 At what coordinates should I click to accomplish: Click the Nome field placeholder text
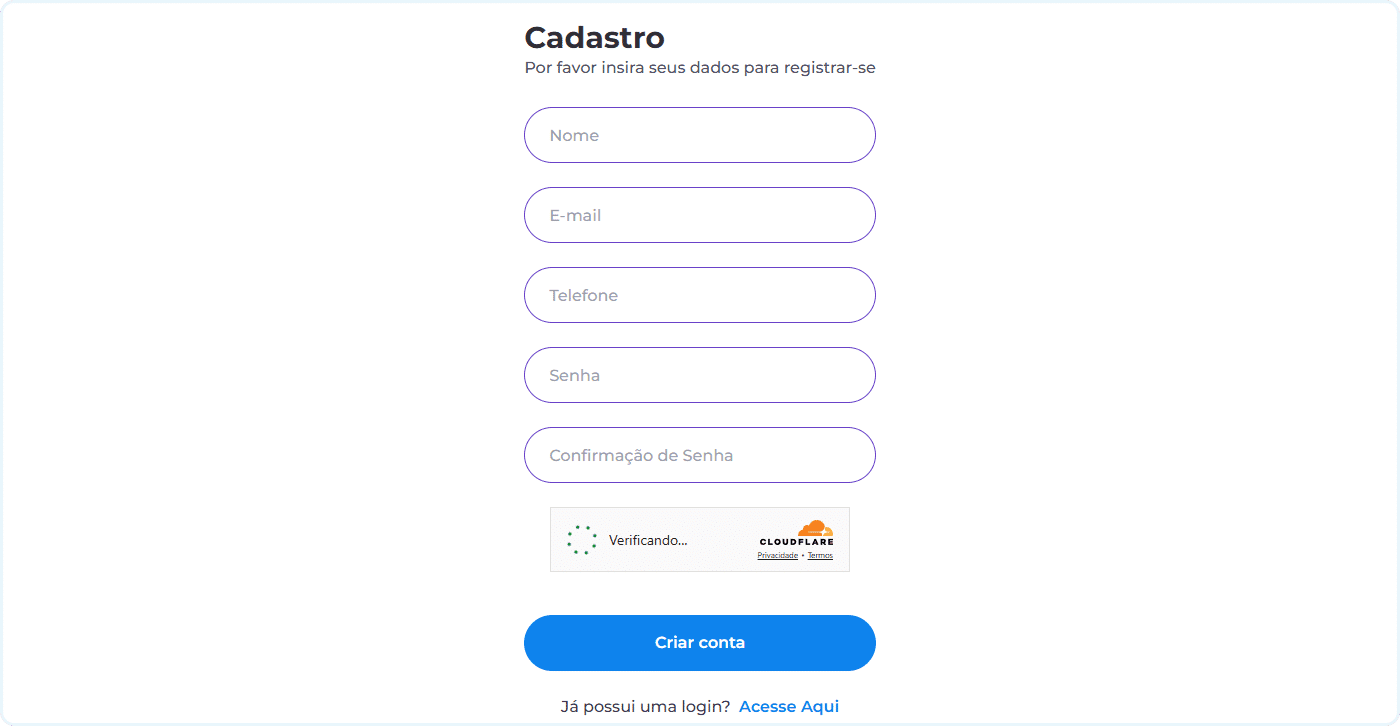tap(573, 135)
